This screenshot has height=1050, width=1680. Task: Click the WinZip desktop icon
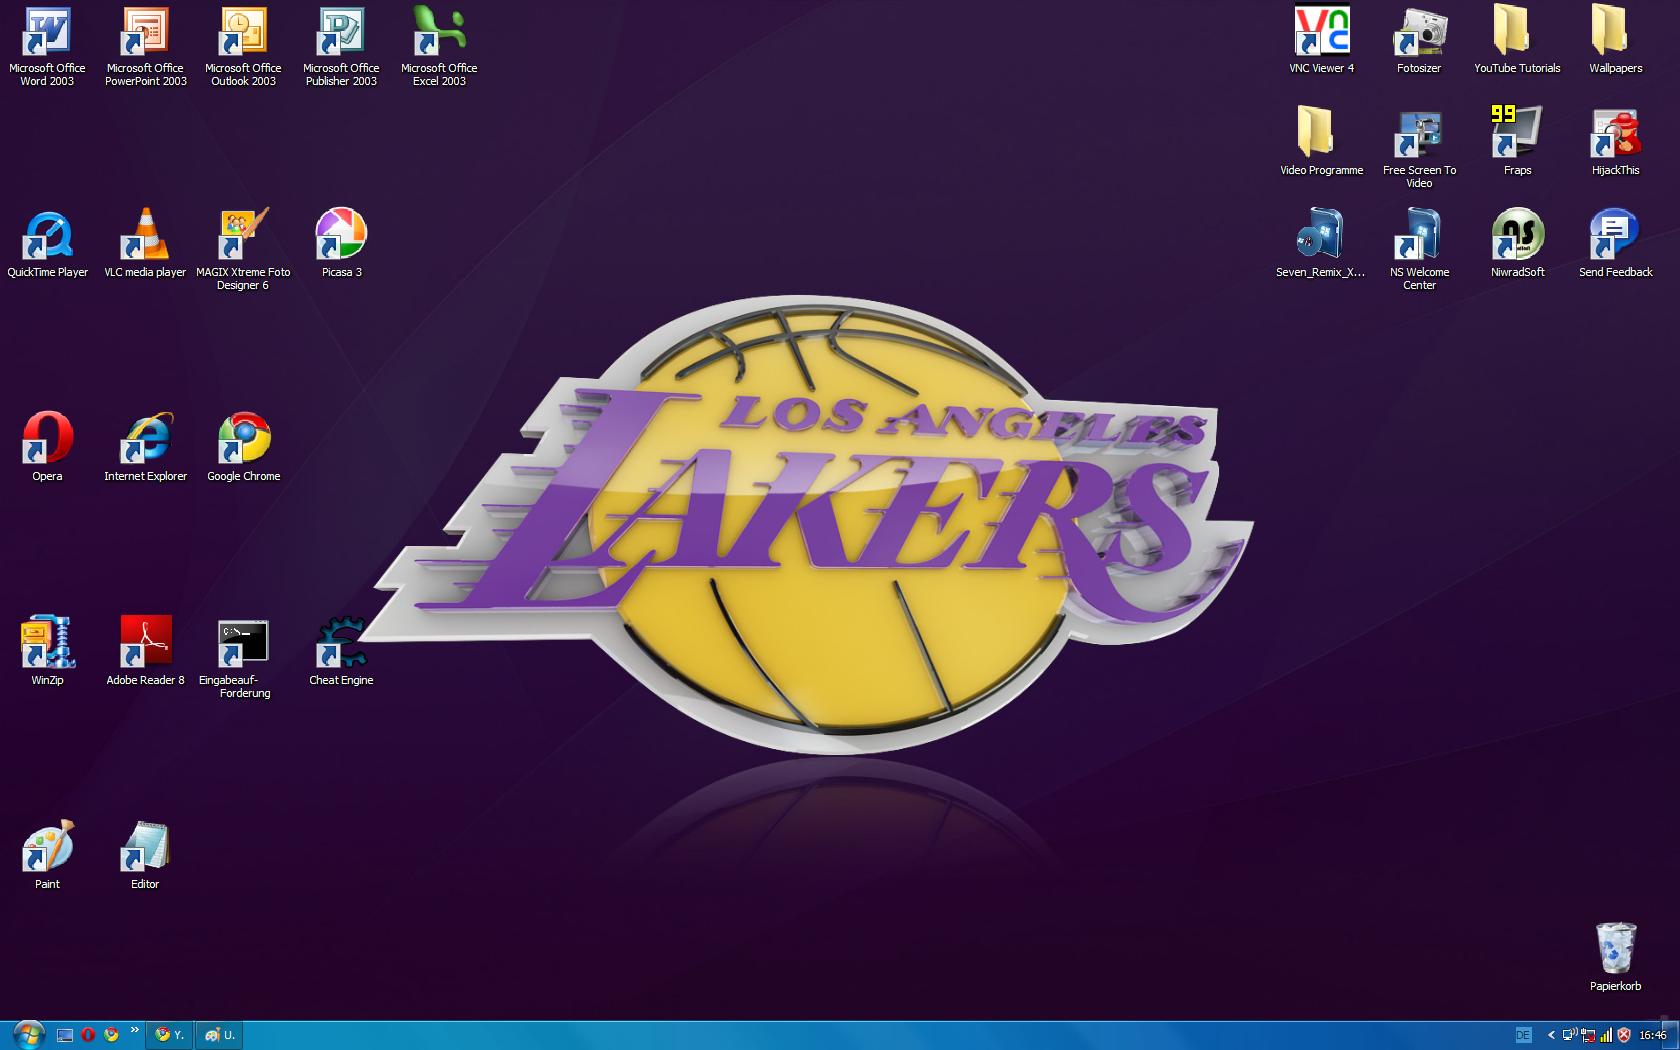tap(47, 651)
